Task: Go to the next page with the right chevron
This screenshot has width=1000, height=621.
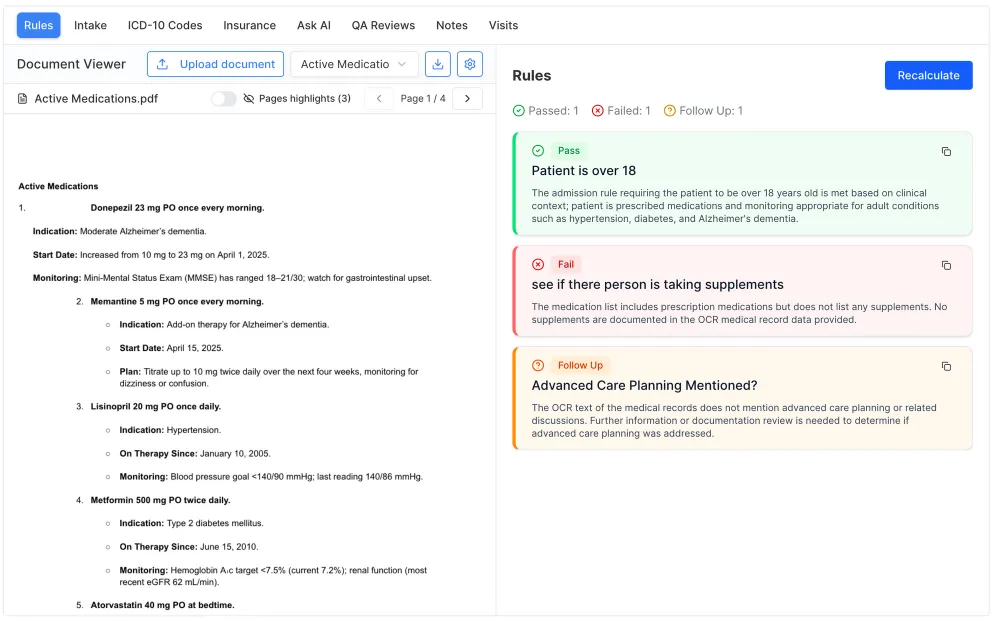Action: tap(467, 98)
